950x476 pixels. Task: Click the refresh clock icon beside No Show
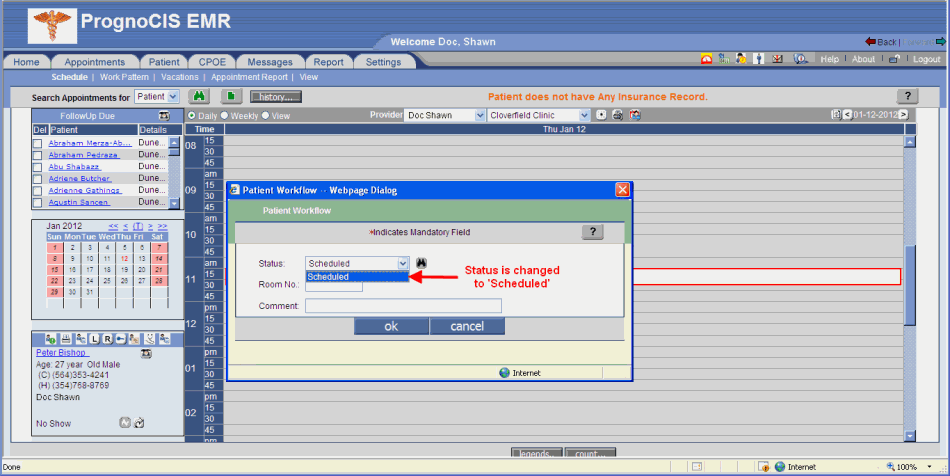[139, 423]
